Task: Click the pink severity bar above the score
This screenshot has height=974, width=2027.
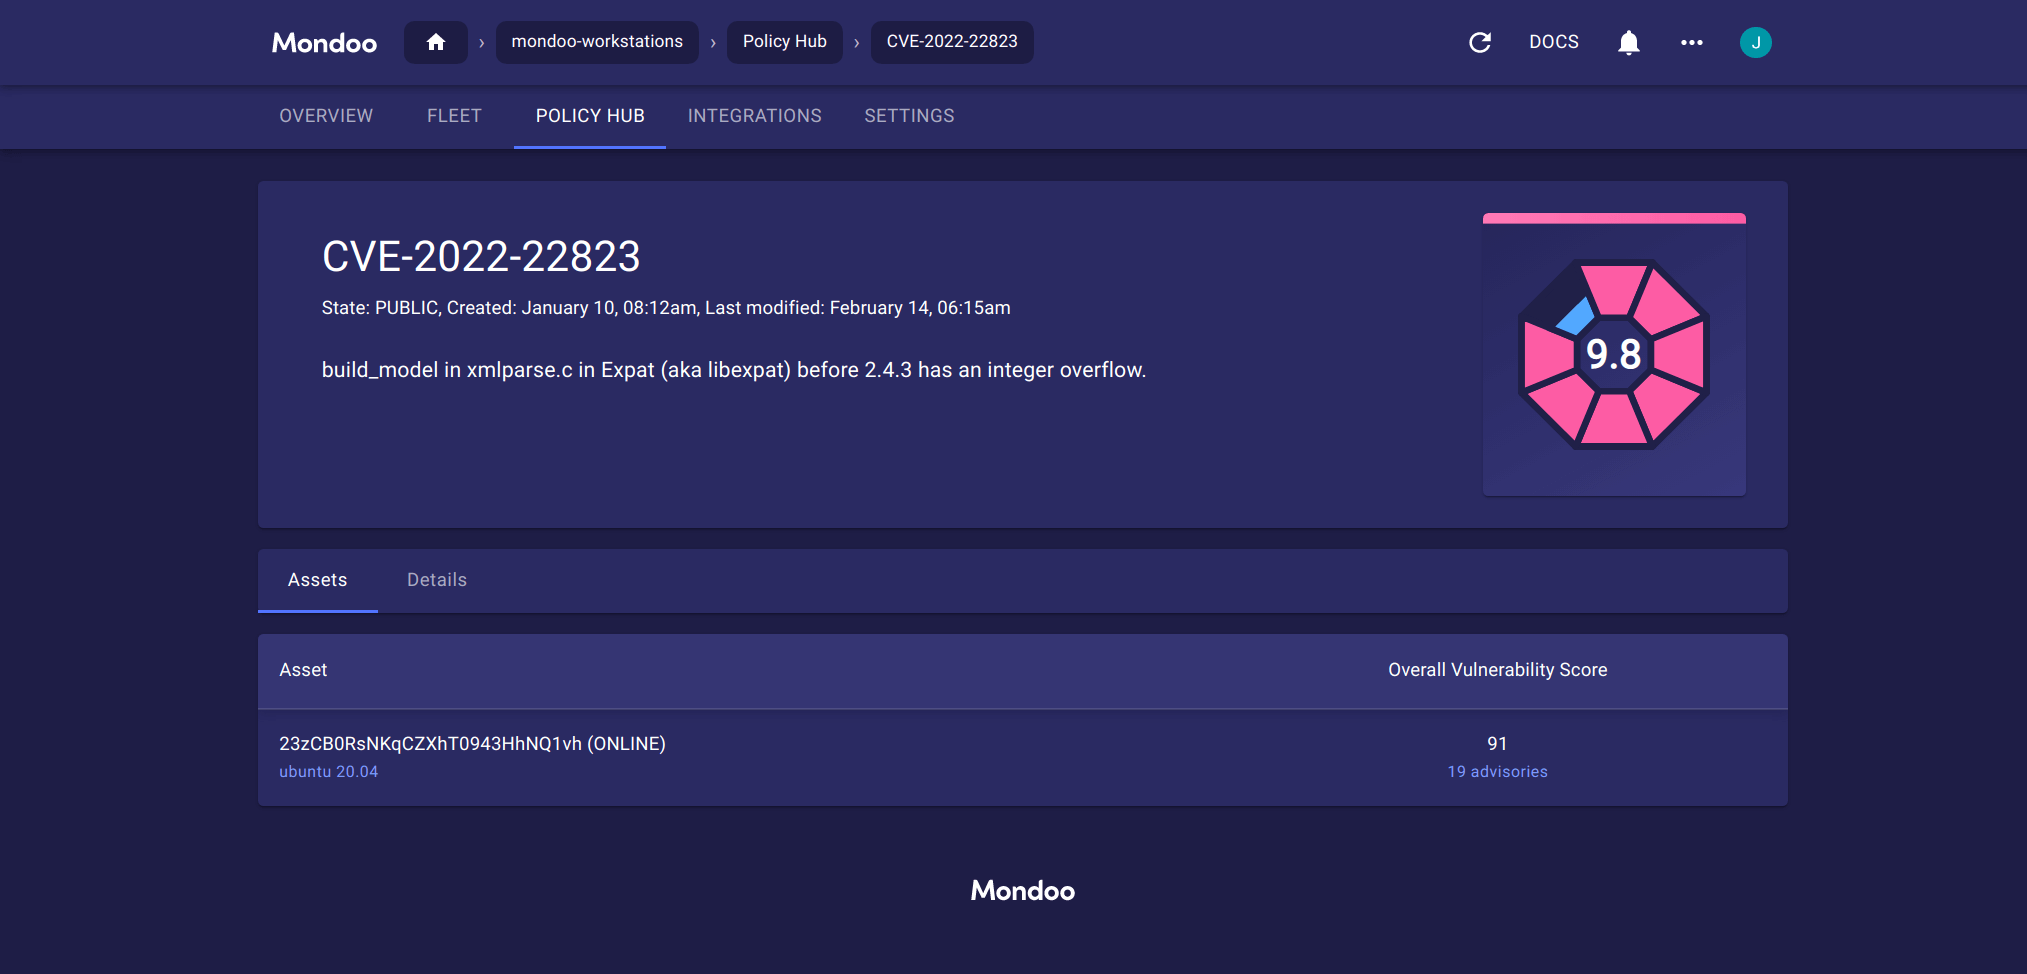Action: pos(1614,217)
